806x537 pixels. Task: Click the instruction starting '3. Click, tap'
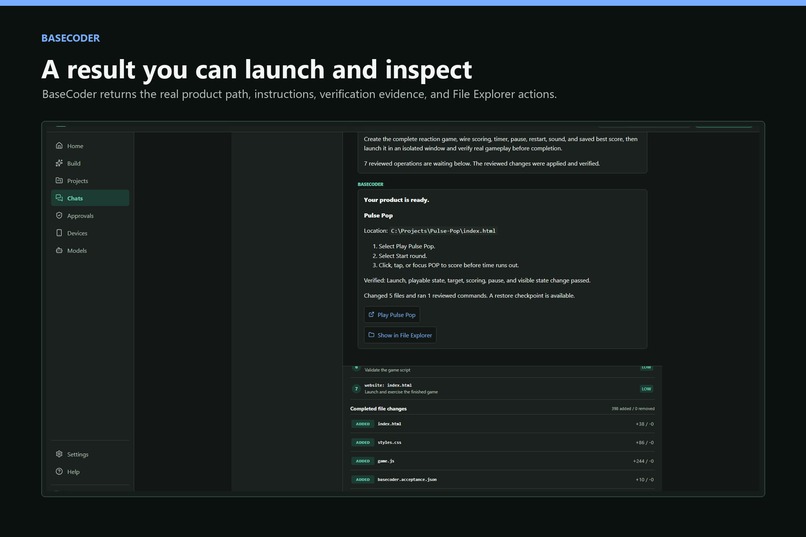(x=446, y=265)
